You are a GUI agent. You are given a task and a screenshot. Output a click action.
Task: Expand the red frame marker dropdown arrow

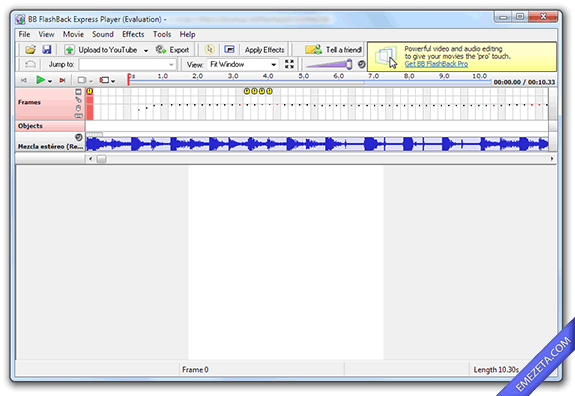[113, 81]
